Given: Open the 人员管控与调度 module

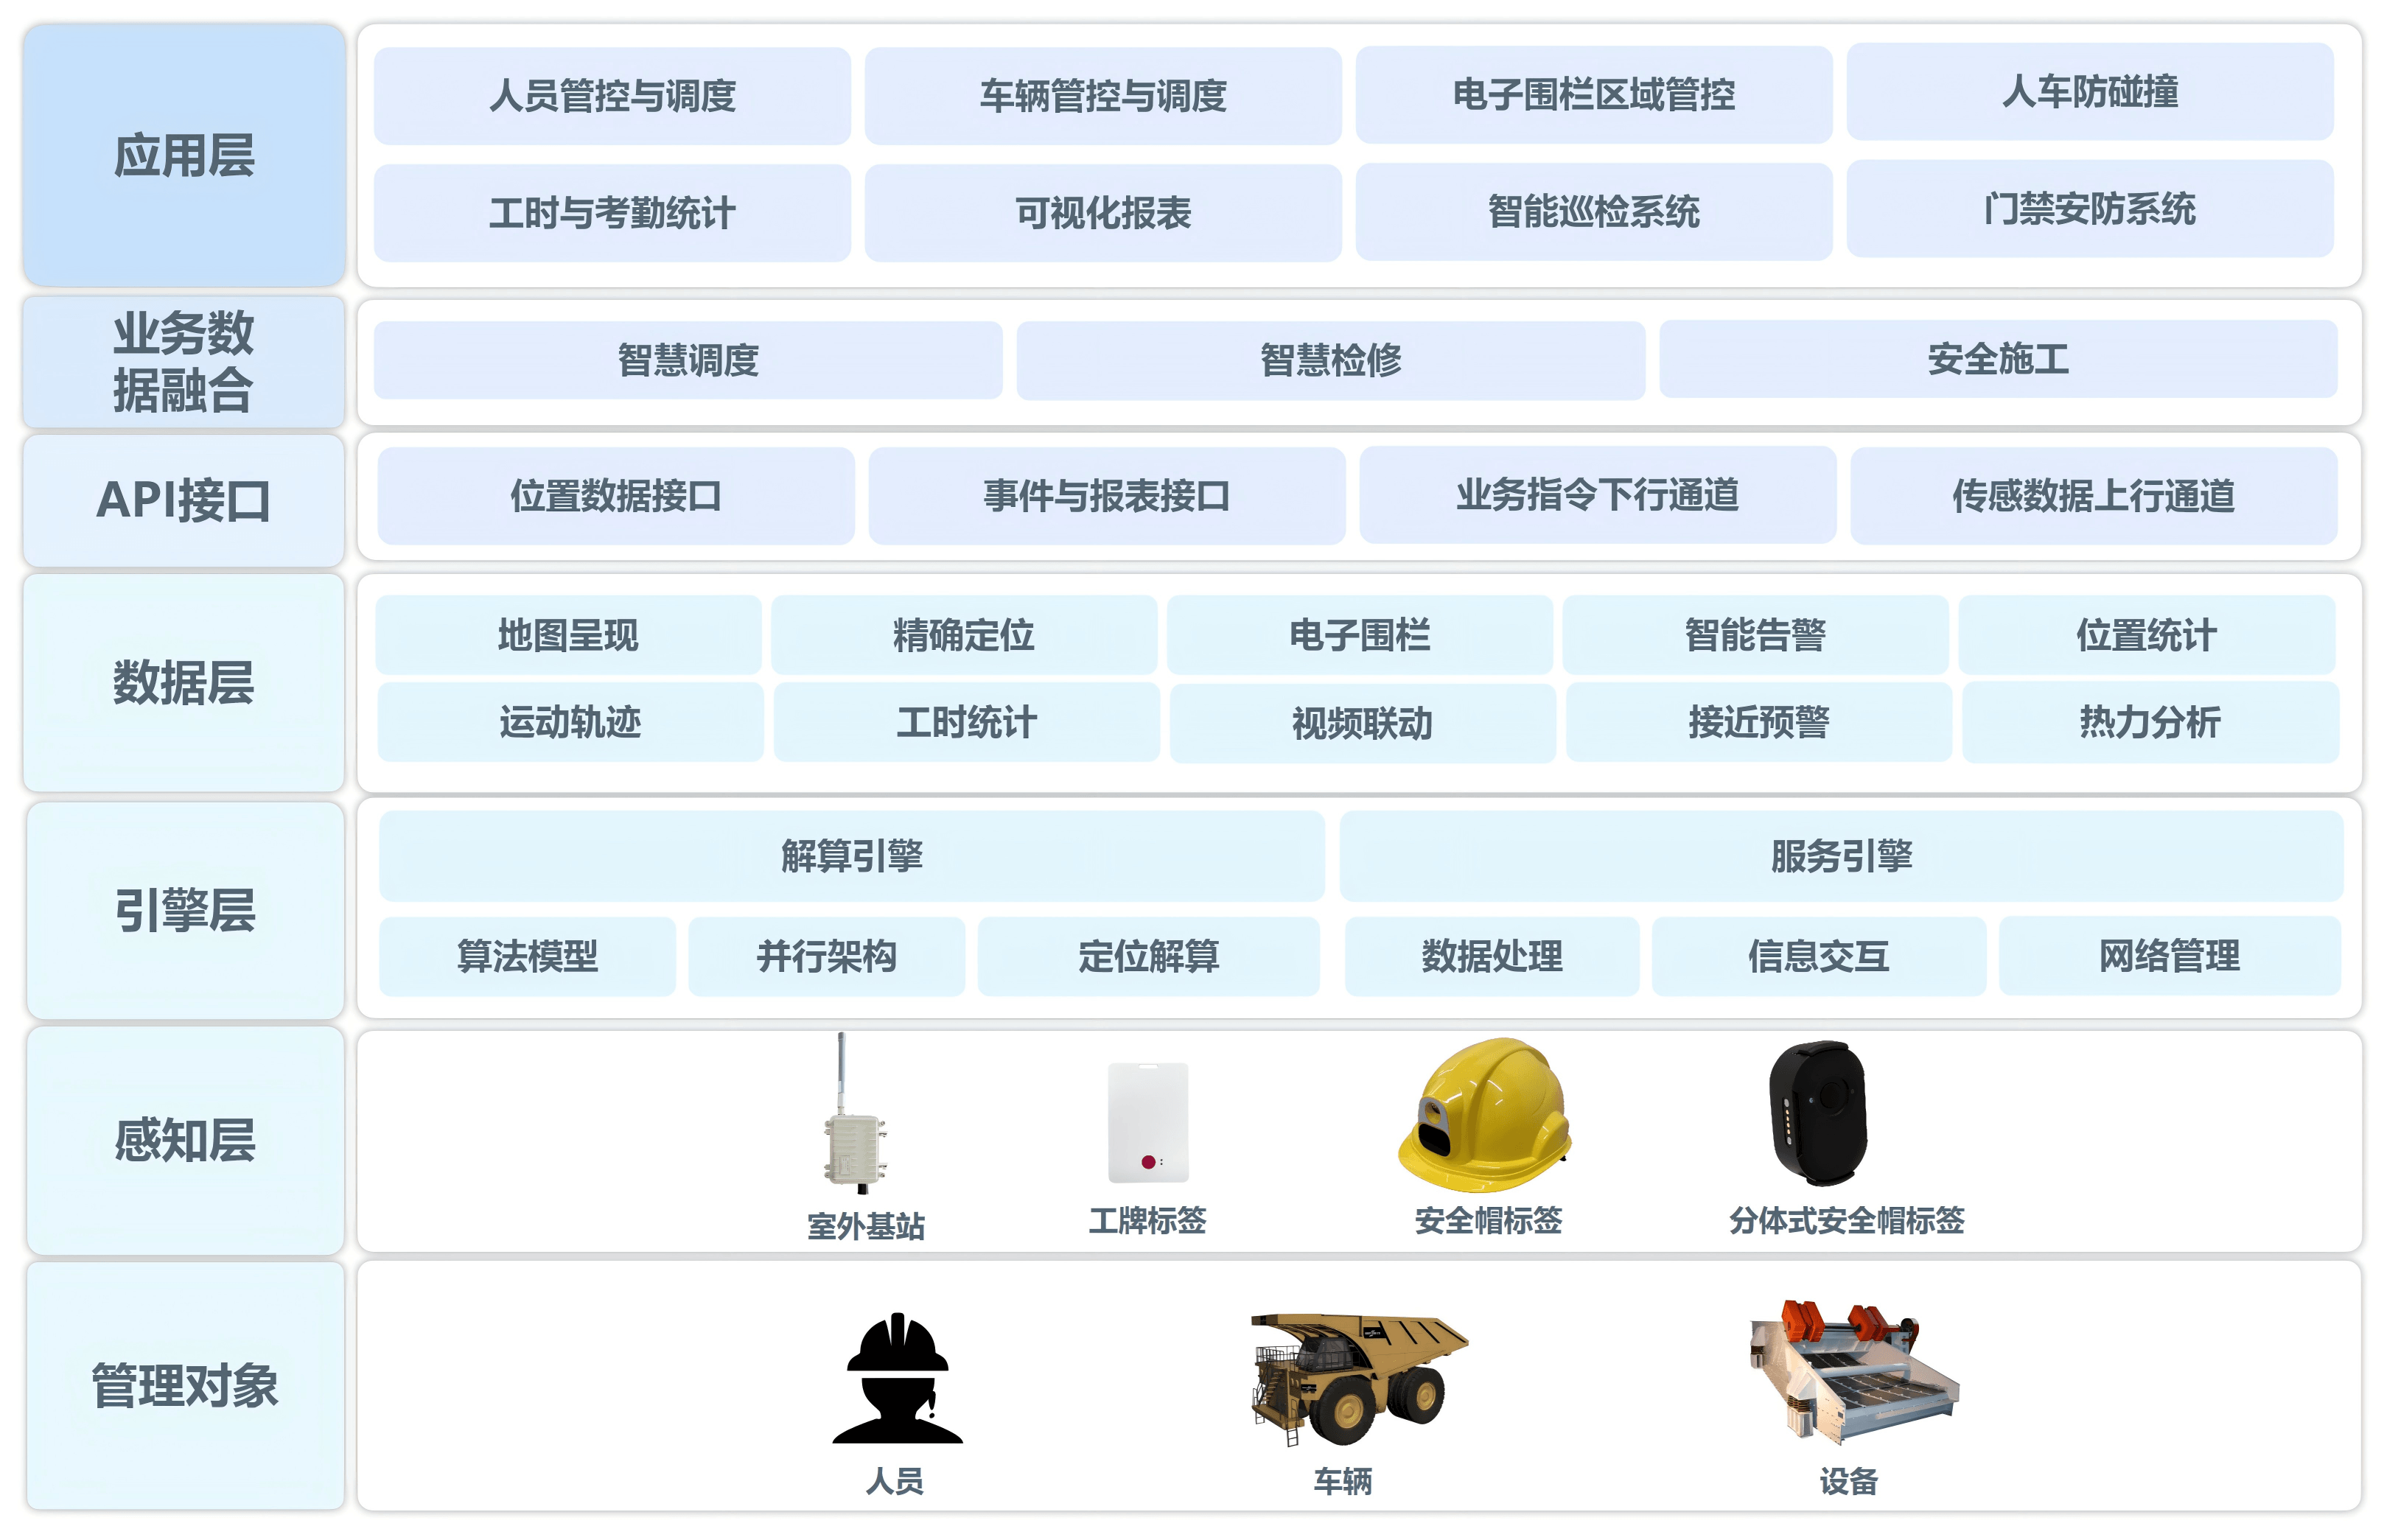Looking at the screenshot, I should click(x=612, y=96).
